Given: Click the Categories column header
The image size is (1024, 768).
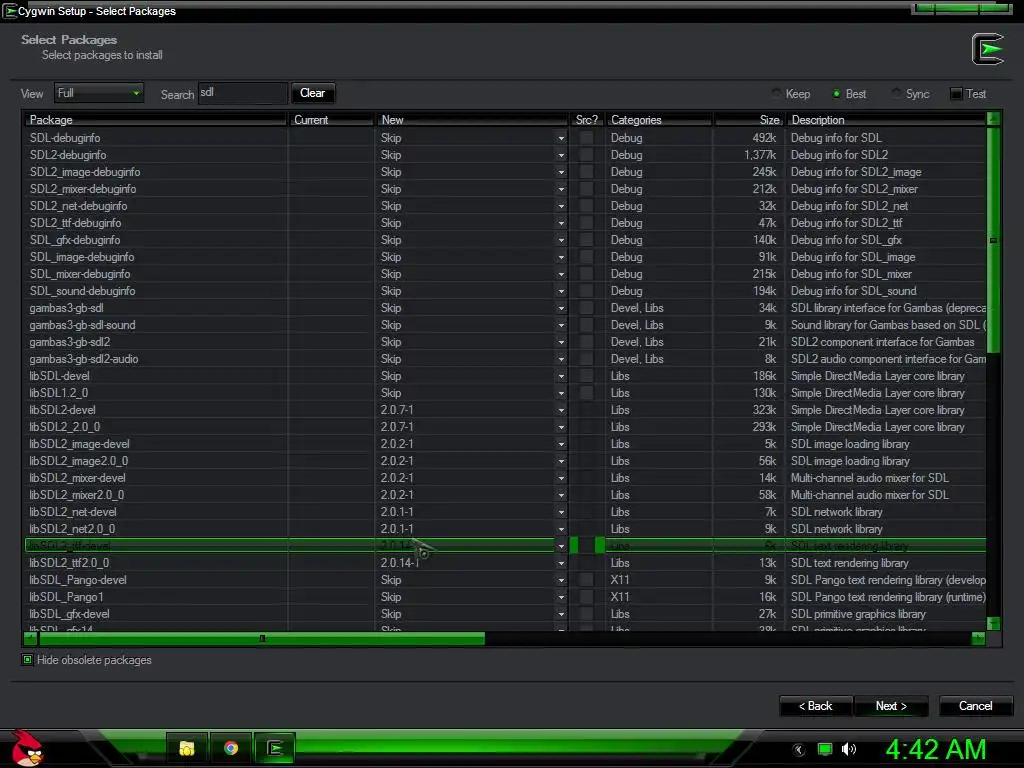Looking at the screenshot, I should [659, 120].
